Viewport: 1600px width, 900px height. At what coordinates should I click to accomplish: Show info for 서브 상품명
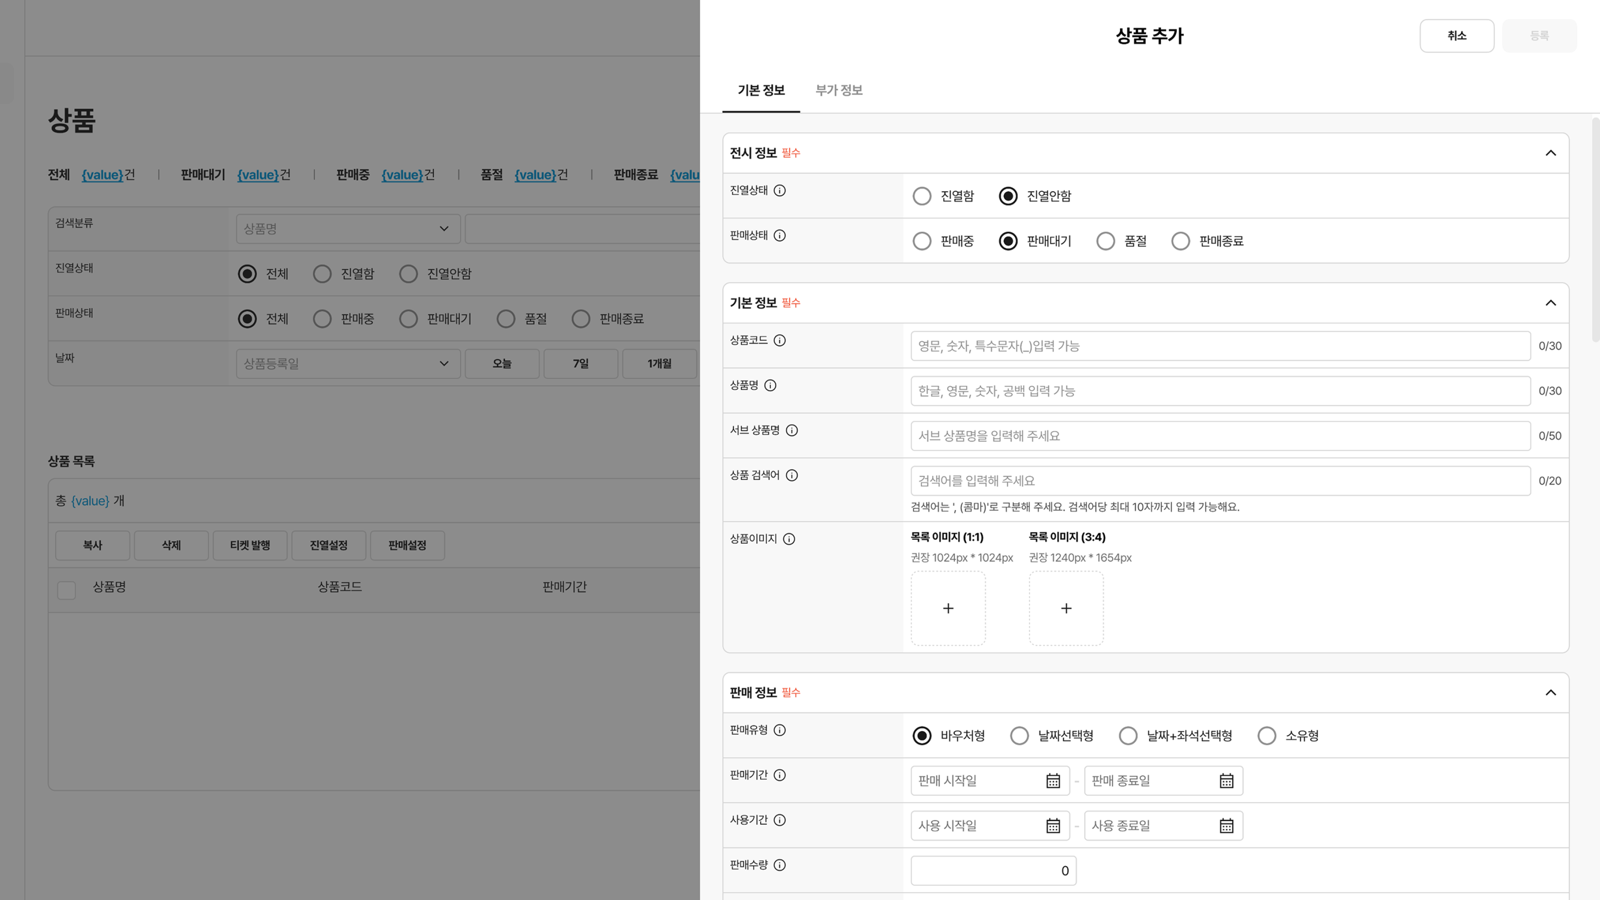(792, 431)
